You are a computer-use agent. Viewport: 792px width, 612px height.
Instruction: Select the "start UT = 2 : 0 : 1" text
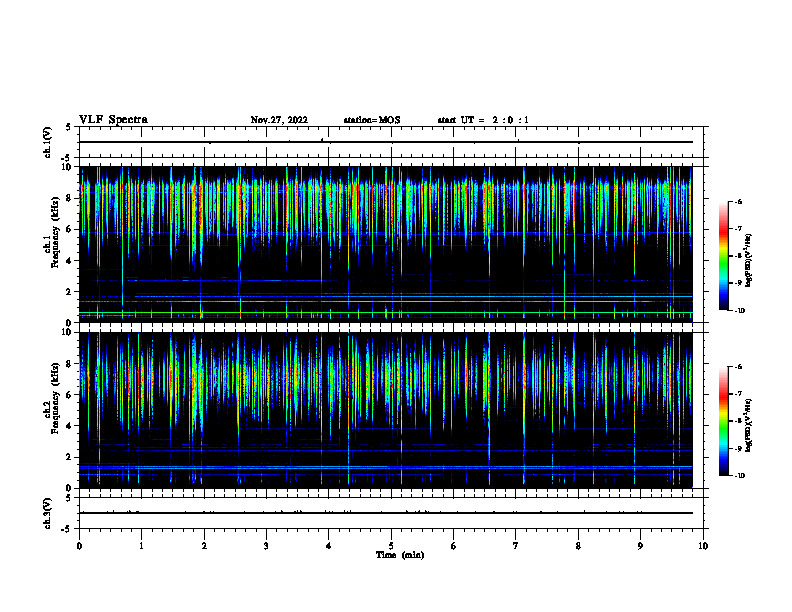483,120
